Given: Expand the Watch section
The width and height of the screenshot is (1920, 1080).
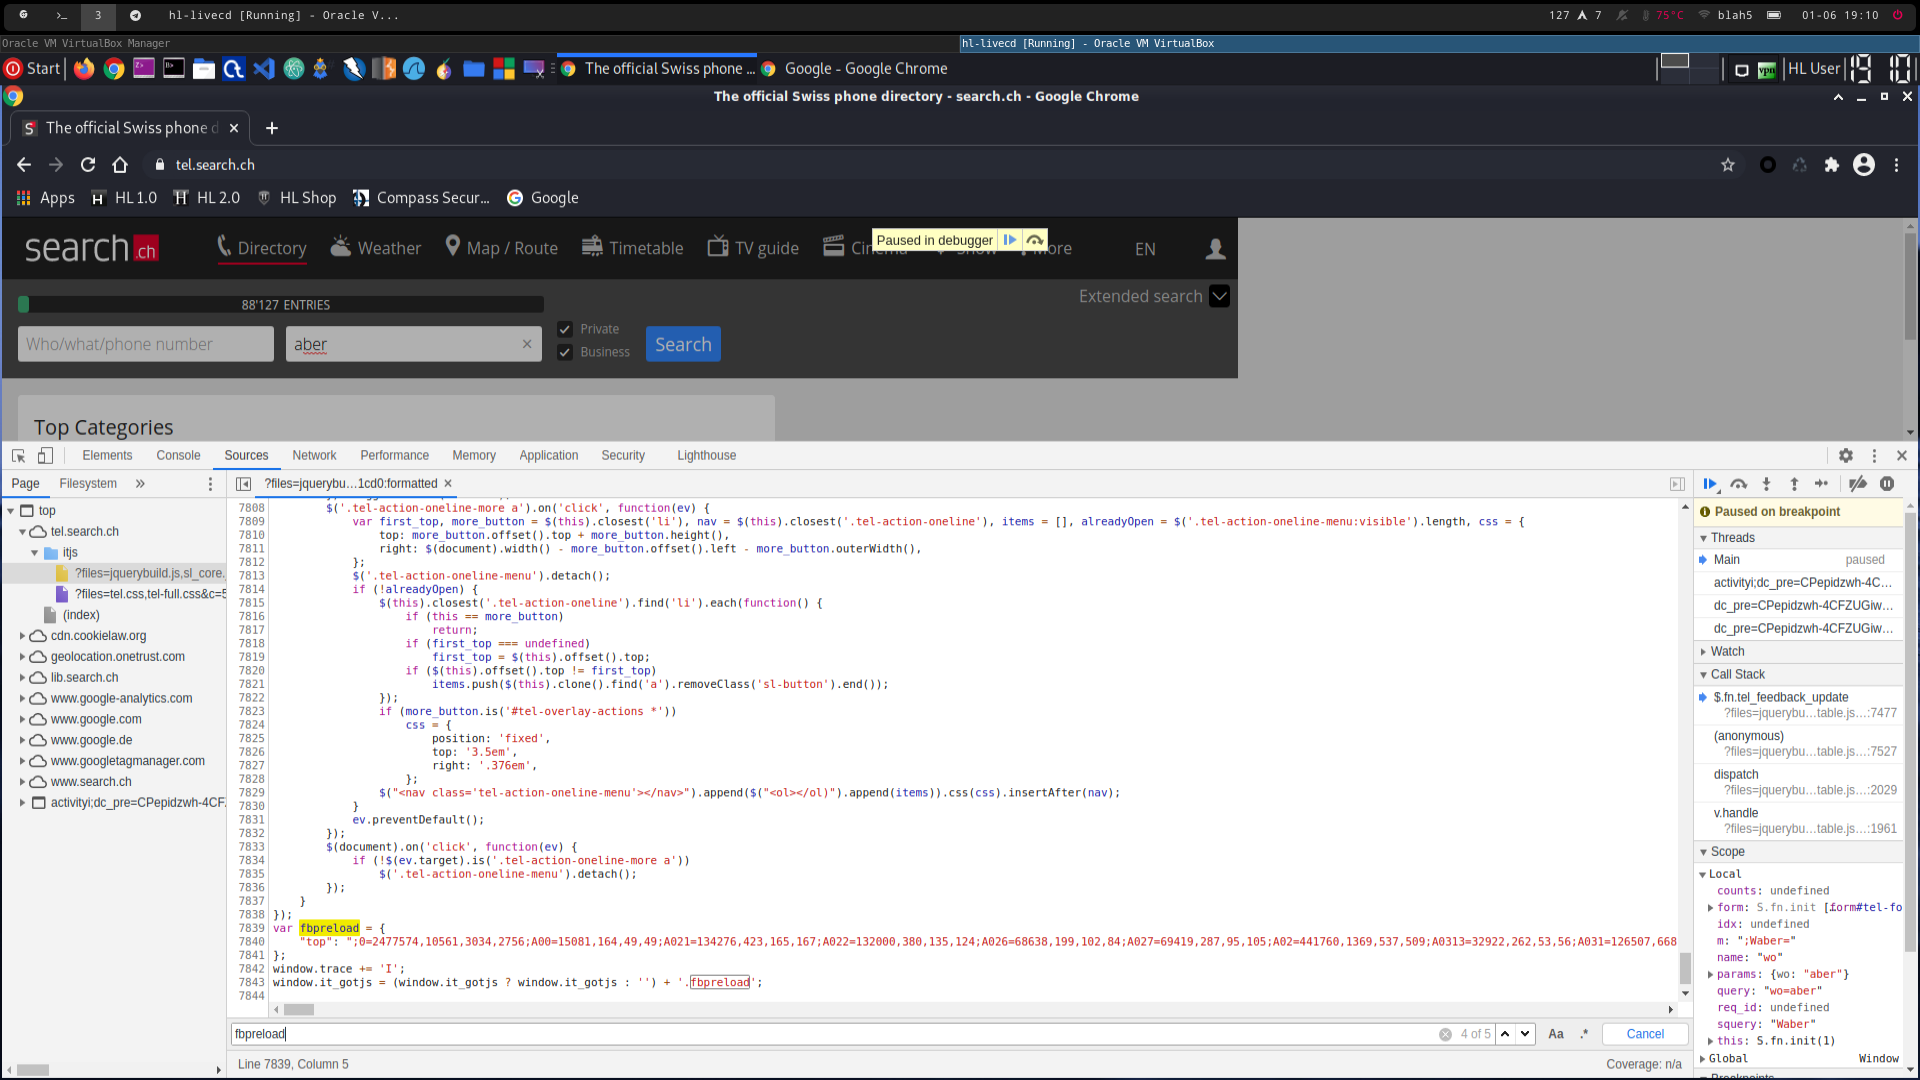Looking at the screenshot, I should (1727, 651).
